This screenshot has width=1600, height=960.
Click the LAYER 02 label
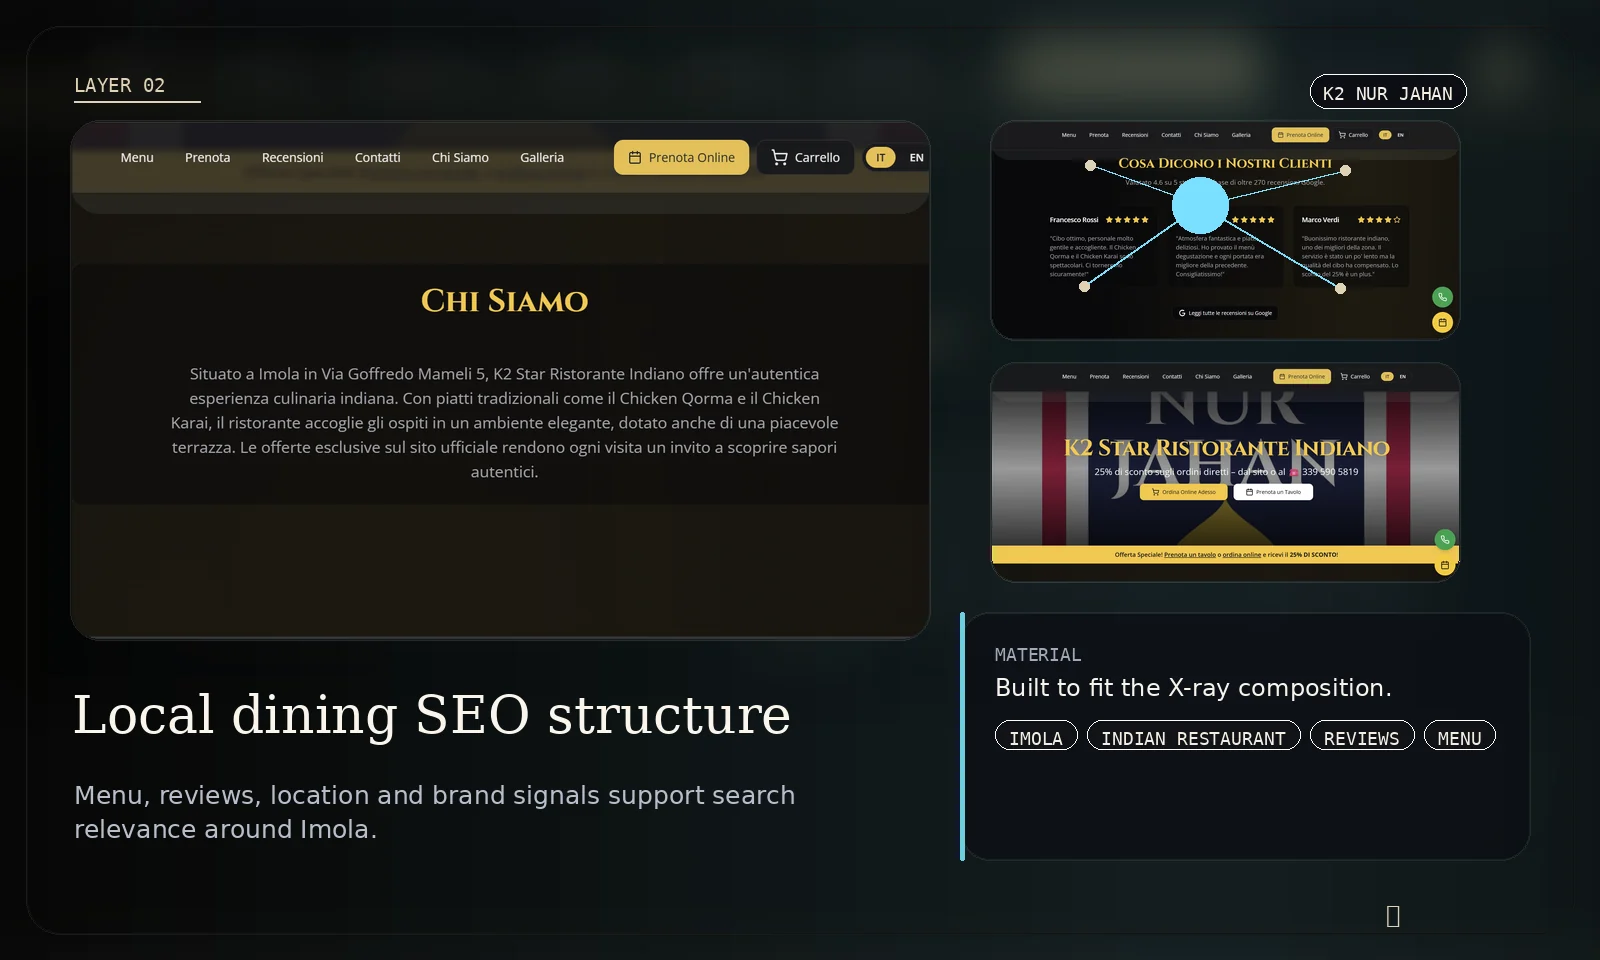click(120, 86)
